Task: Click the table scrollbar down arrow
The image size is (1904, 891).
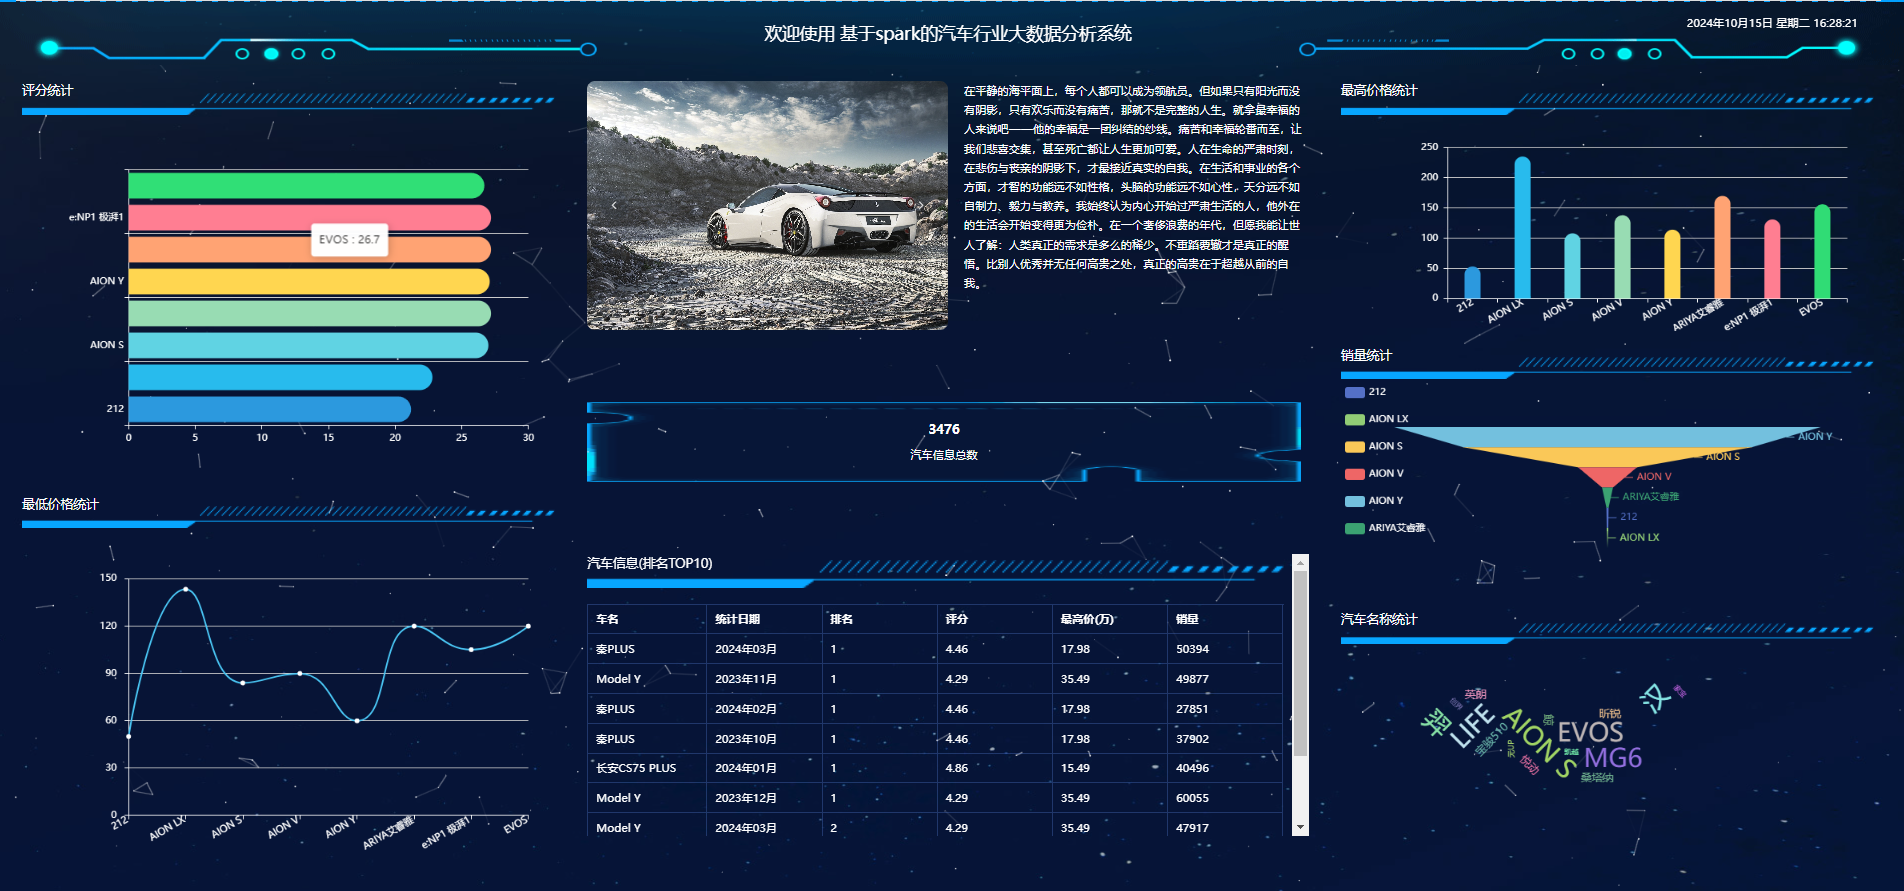Action: [1300, 827]
